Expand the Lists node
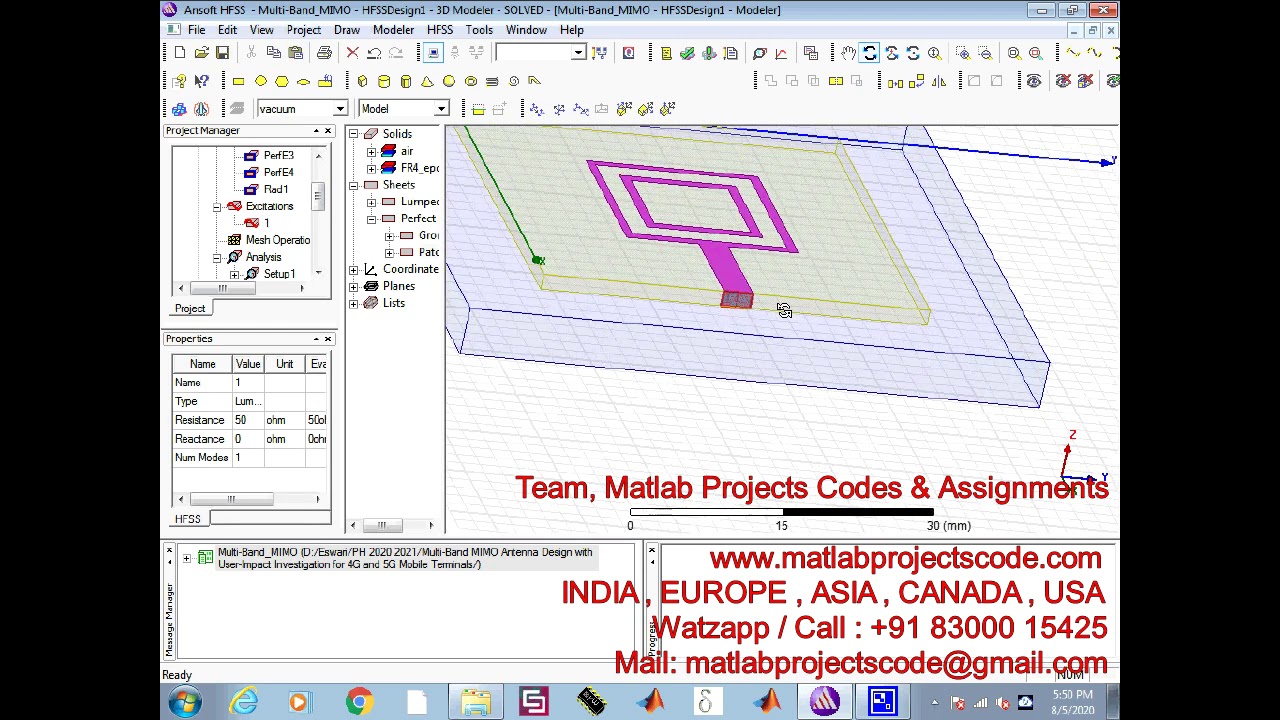 pyautogui.click(x=354, y=304)
